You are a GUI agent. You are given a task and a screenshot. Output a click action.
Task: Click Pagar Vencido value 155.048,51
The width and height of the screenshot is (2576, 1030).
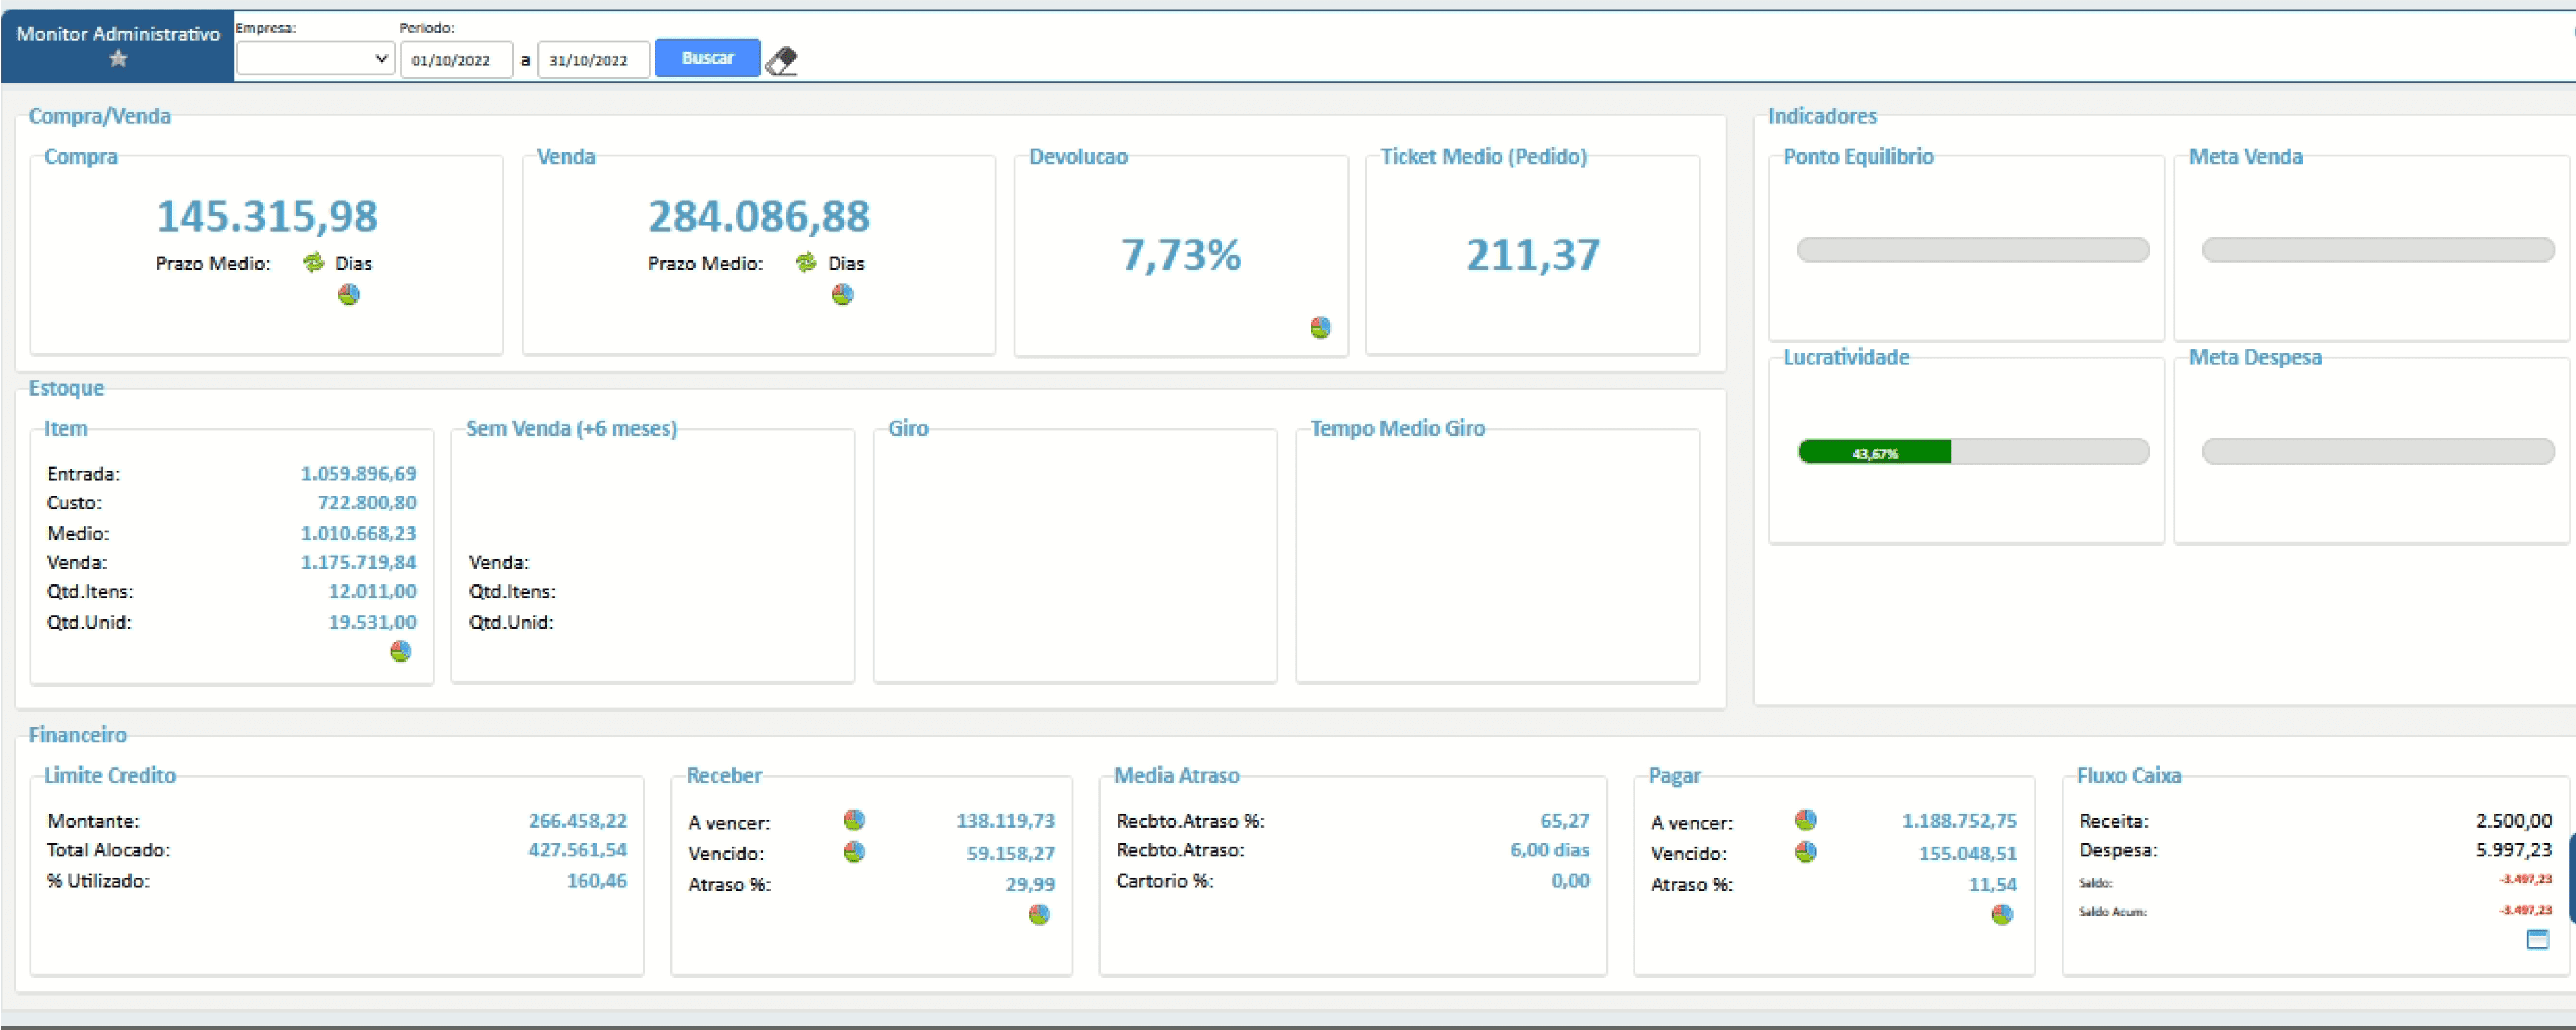[1967, 853]
